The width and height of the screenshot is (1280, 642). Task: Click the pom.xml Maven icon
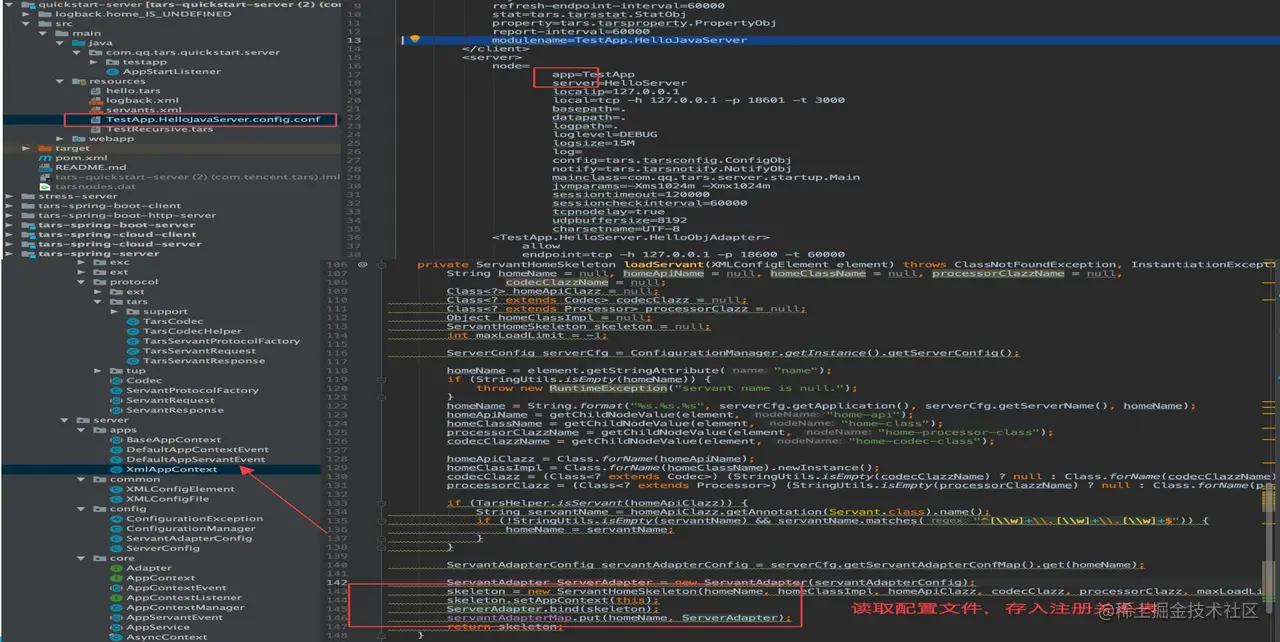45,157
